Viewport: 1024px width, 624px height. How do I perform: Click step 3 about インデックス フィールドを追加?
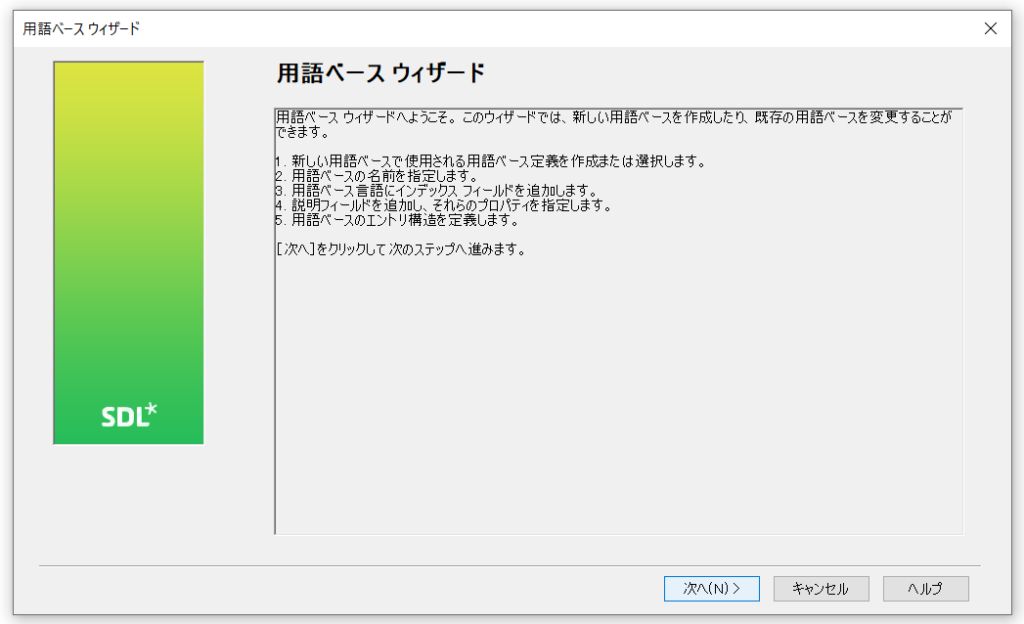436,191
